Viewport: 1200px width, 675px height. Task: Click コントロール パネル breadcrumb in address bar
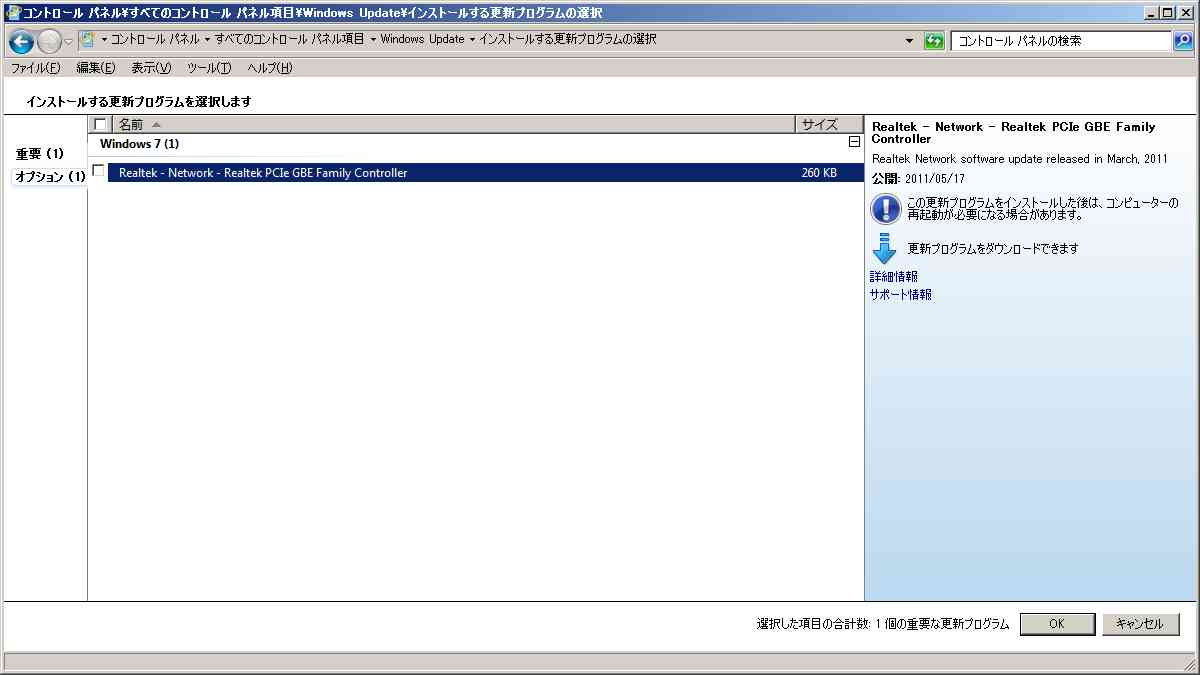pyautogui.click(x=154, y=40)
